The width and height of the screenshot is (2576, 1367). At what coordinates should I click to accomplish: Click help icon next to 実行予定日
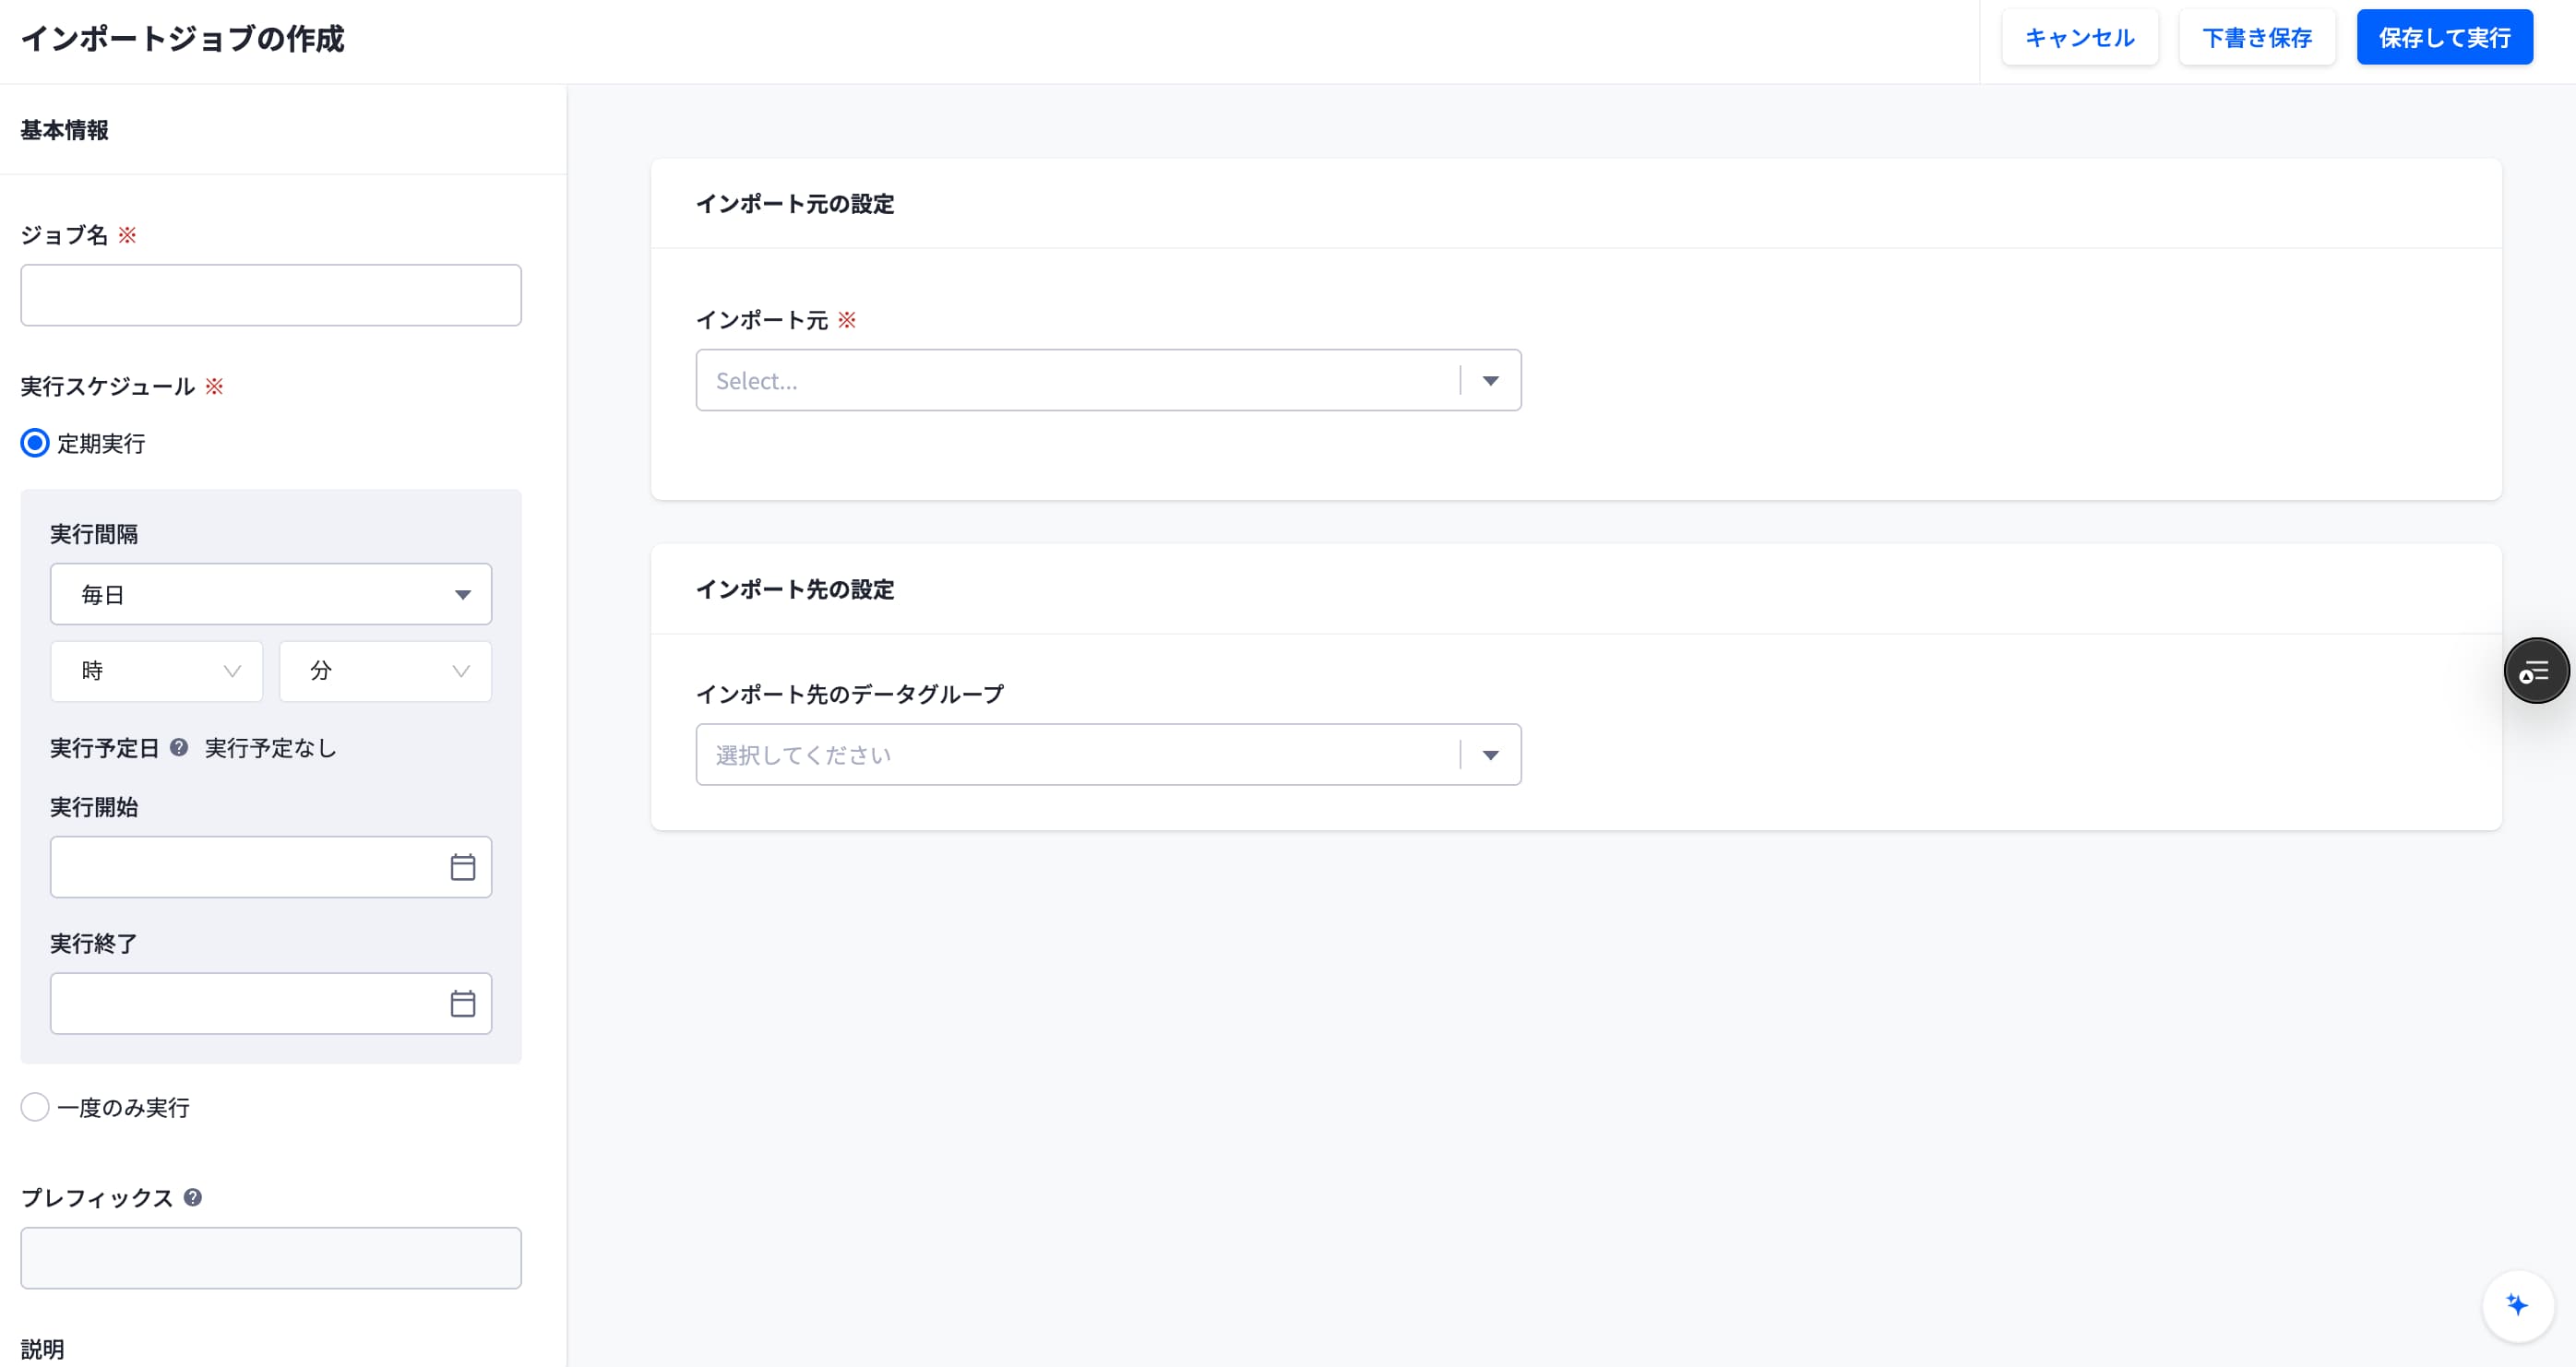point(179,747)
